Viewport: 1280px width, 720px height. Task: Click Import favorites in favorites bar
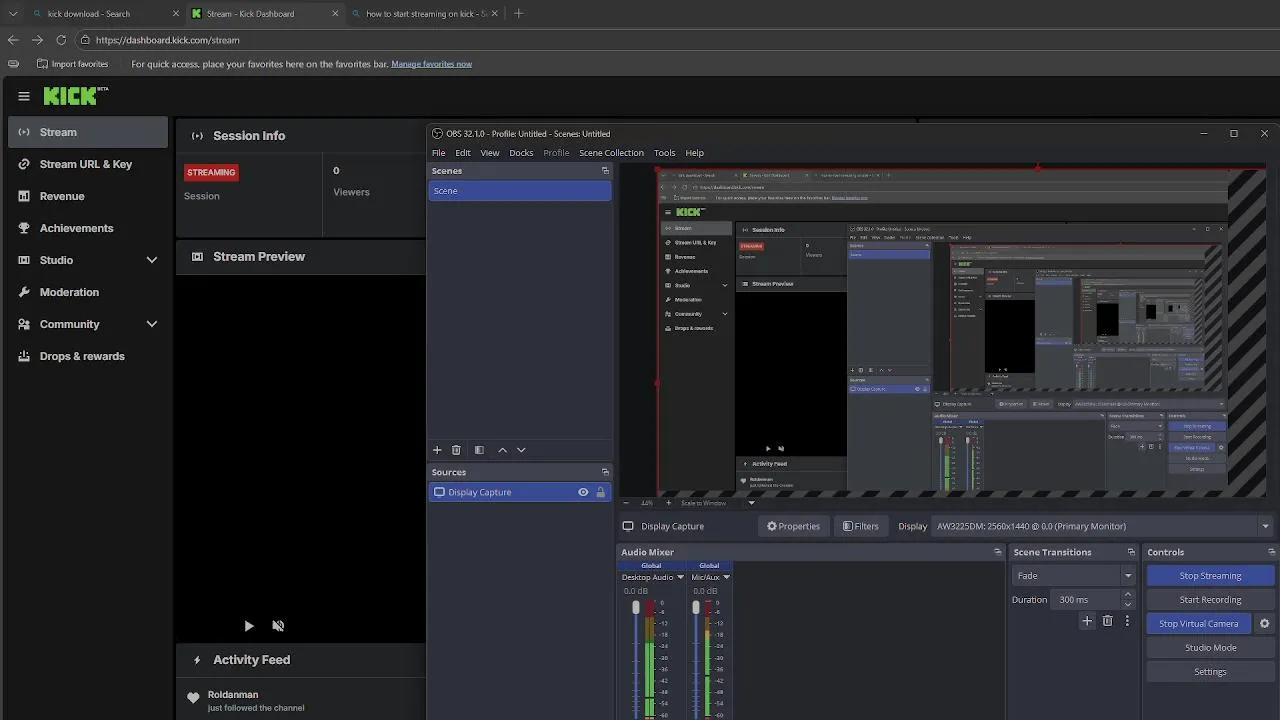(x=72, y=64)
